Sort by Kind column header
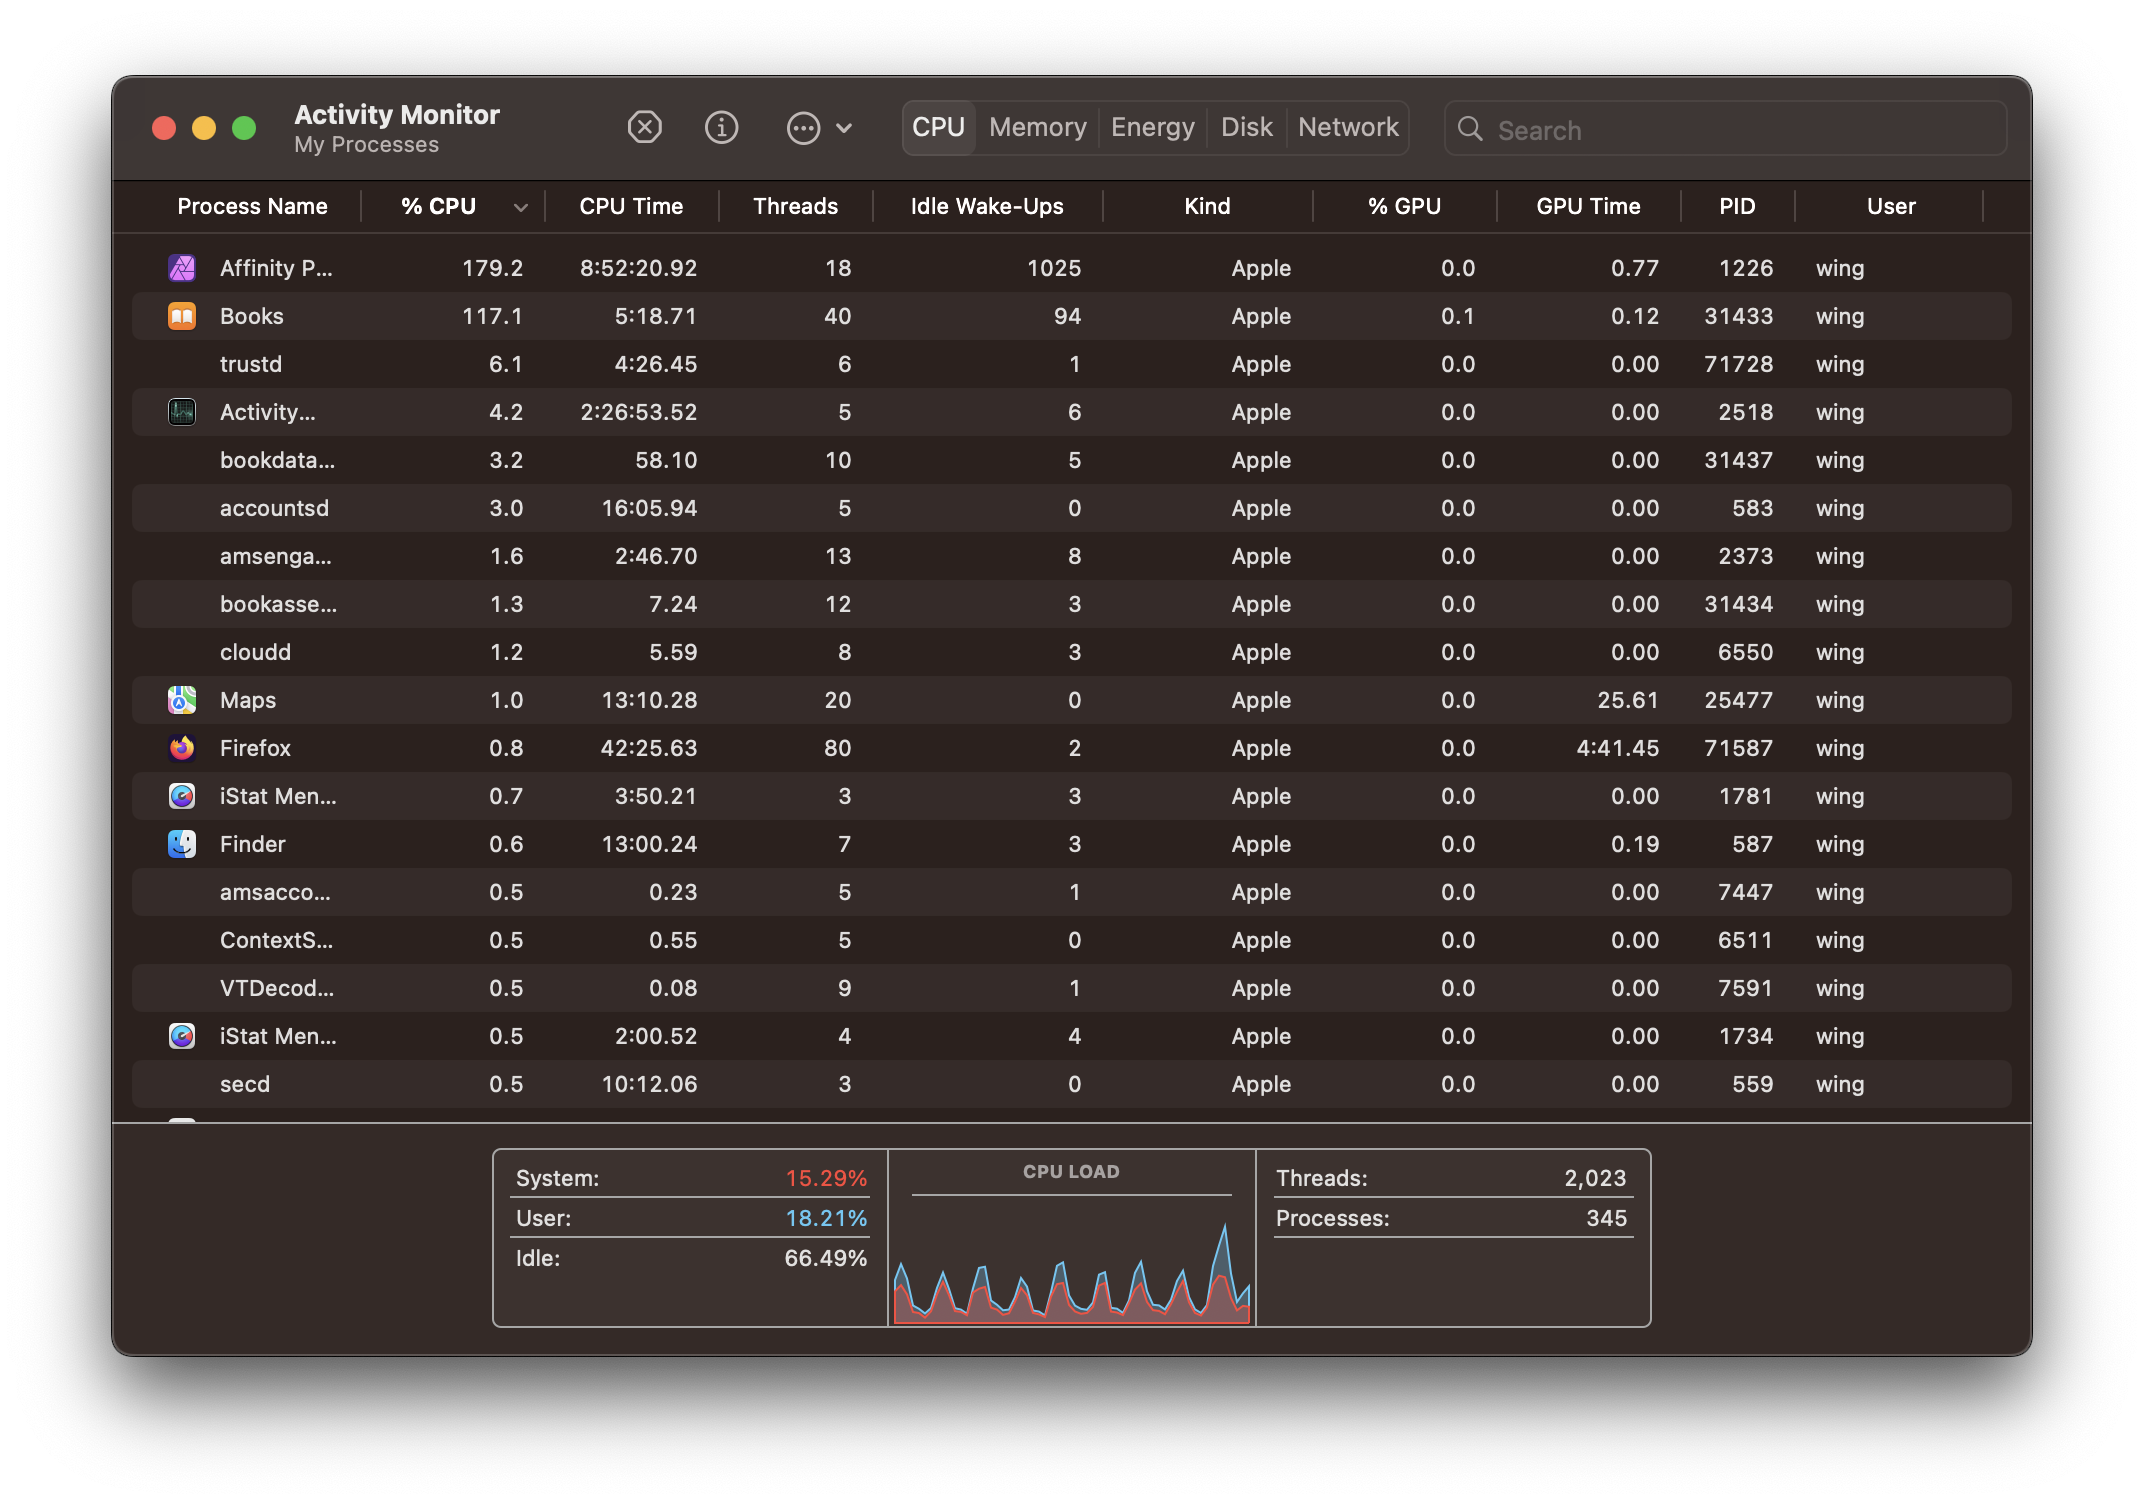2144x1504 pixels. 1207,207
